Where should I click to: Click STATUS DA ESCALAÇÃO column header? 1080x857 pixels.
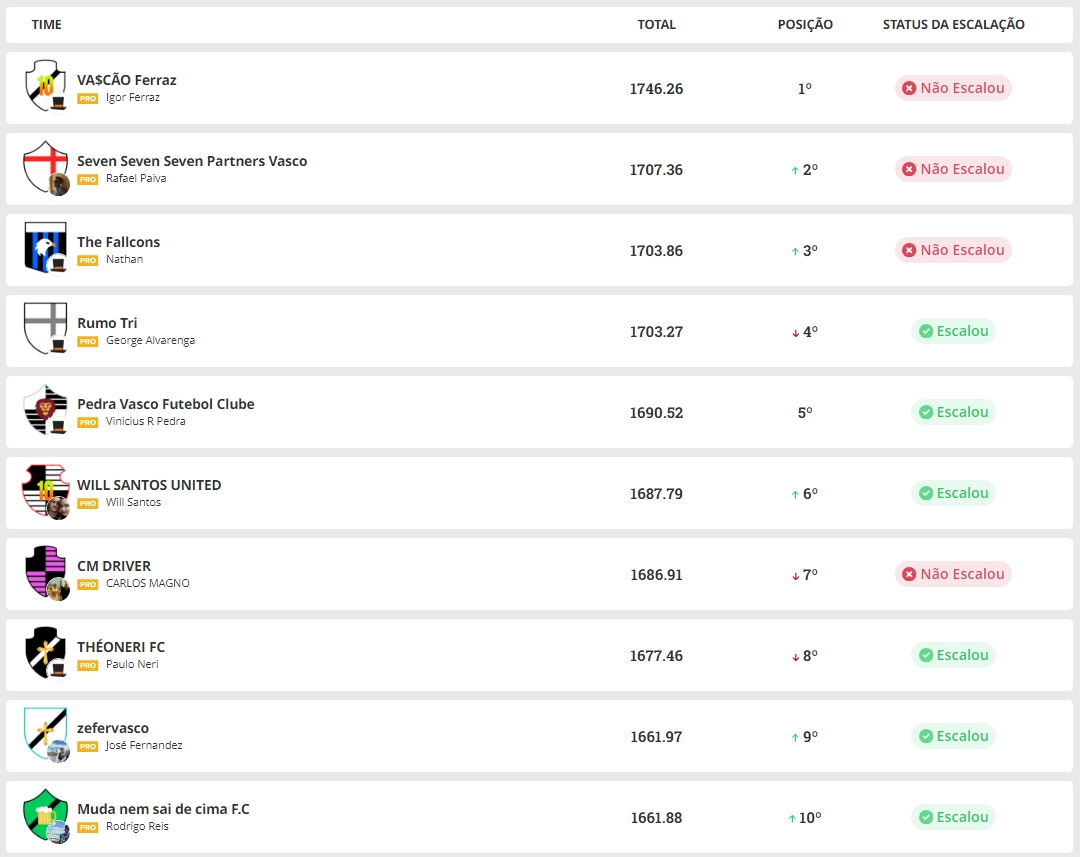[953, 25]
